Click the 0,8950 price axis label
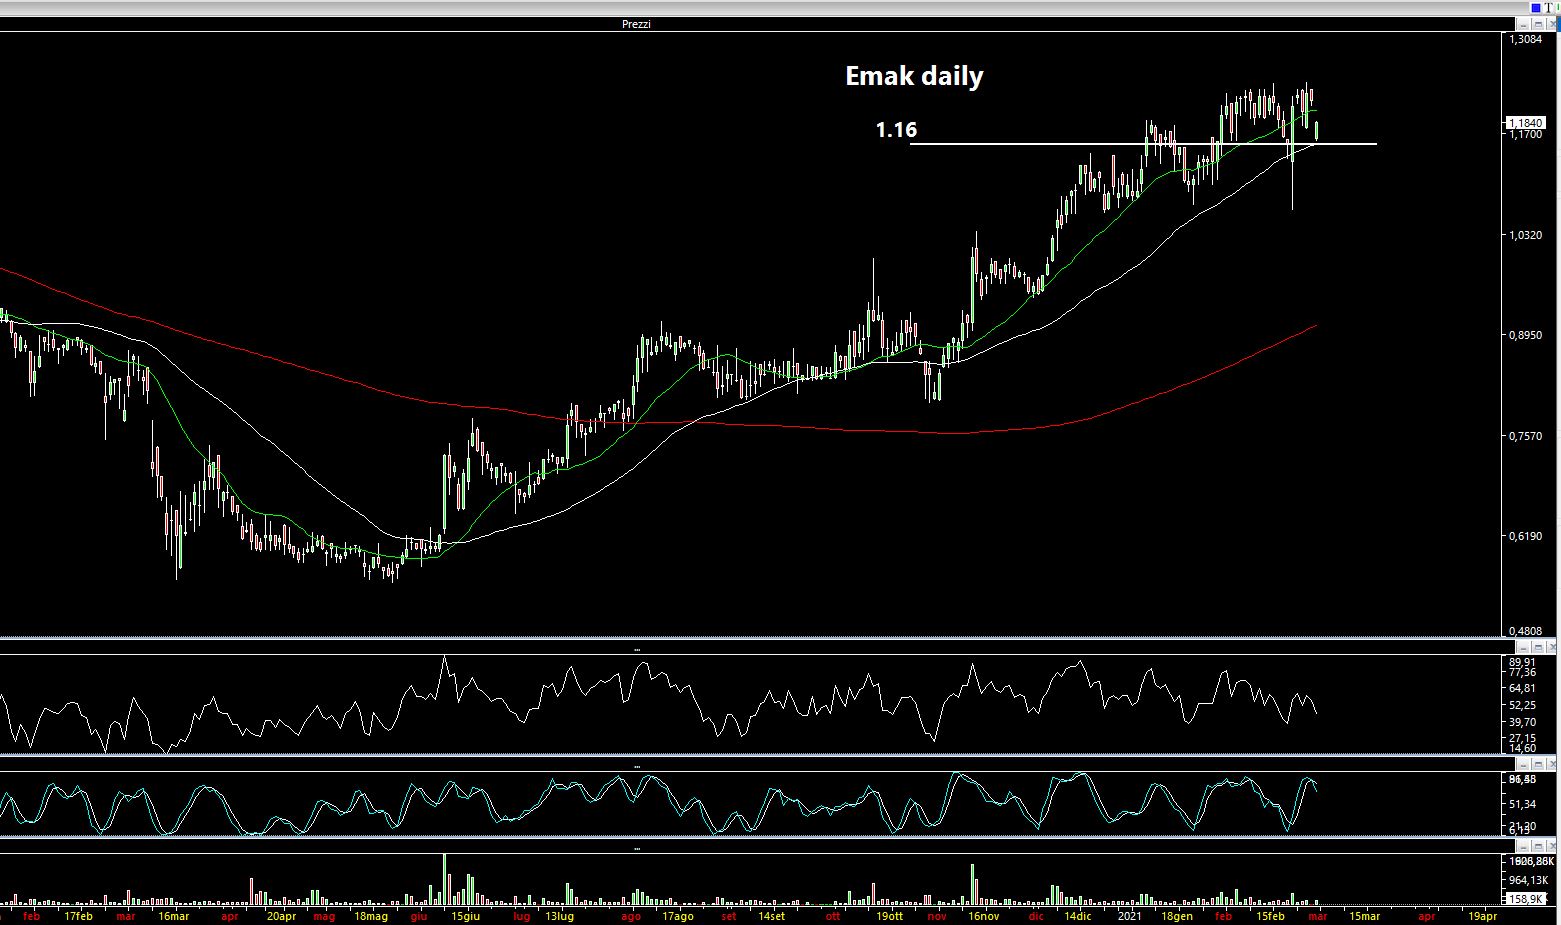The image size is (1561, 925). click(1525, 336)
